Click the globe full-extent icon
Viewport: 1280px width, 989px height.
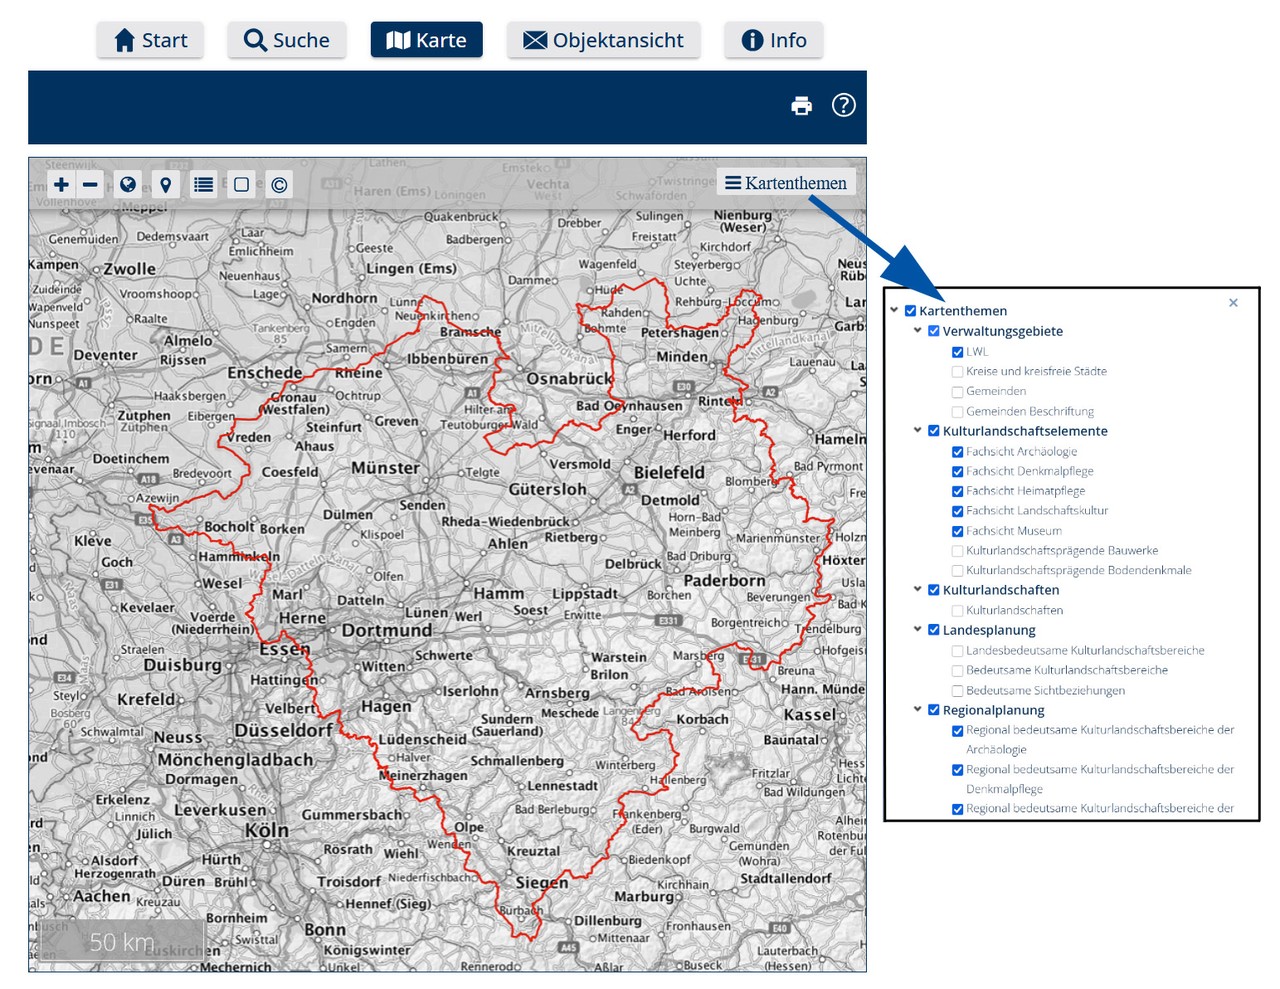(127, 184)
